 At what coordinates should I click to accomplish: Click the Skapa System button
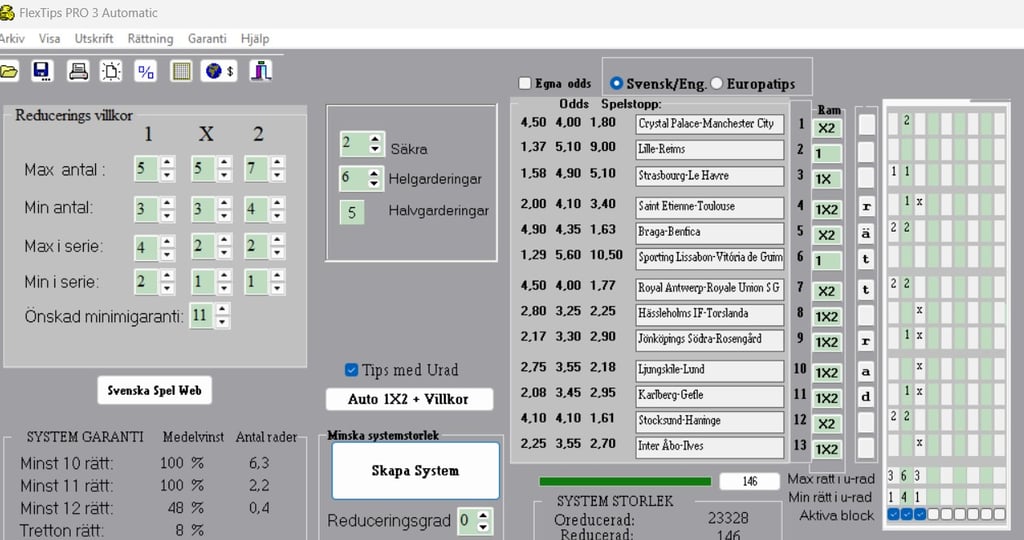(415, 471)
